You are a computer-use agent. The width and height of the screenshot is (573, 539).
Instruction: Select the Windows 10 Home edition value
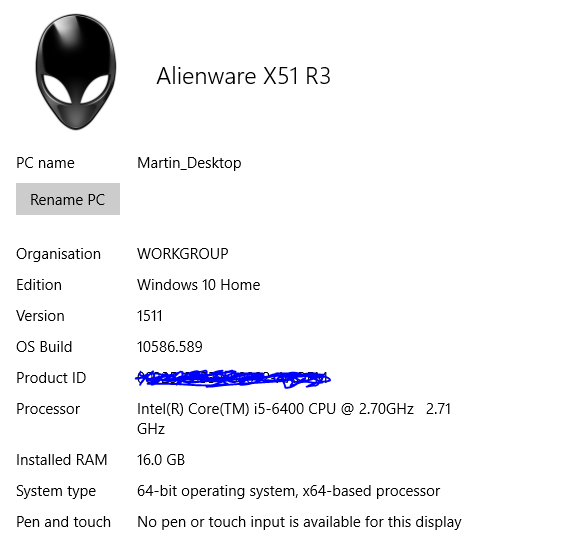pos(198,285)
